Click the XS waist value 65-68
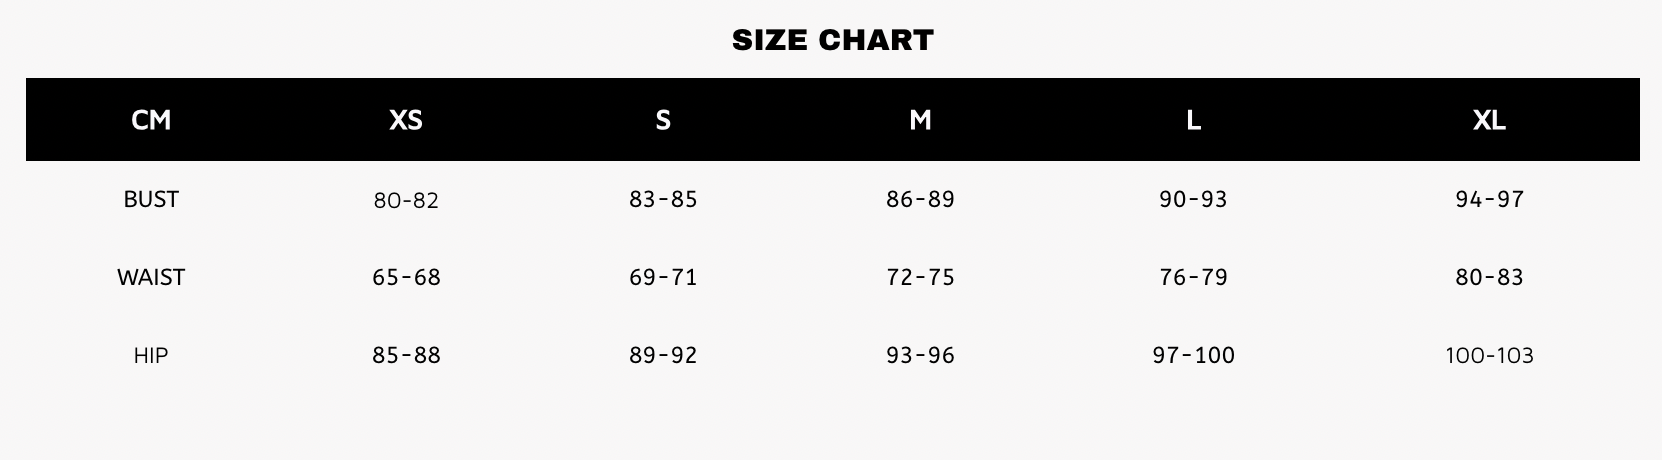Image resolution: width=1662 pixels, height=460 pixels. point(406,277)
